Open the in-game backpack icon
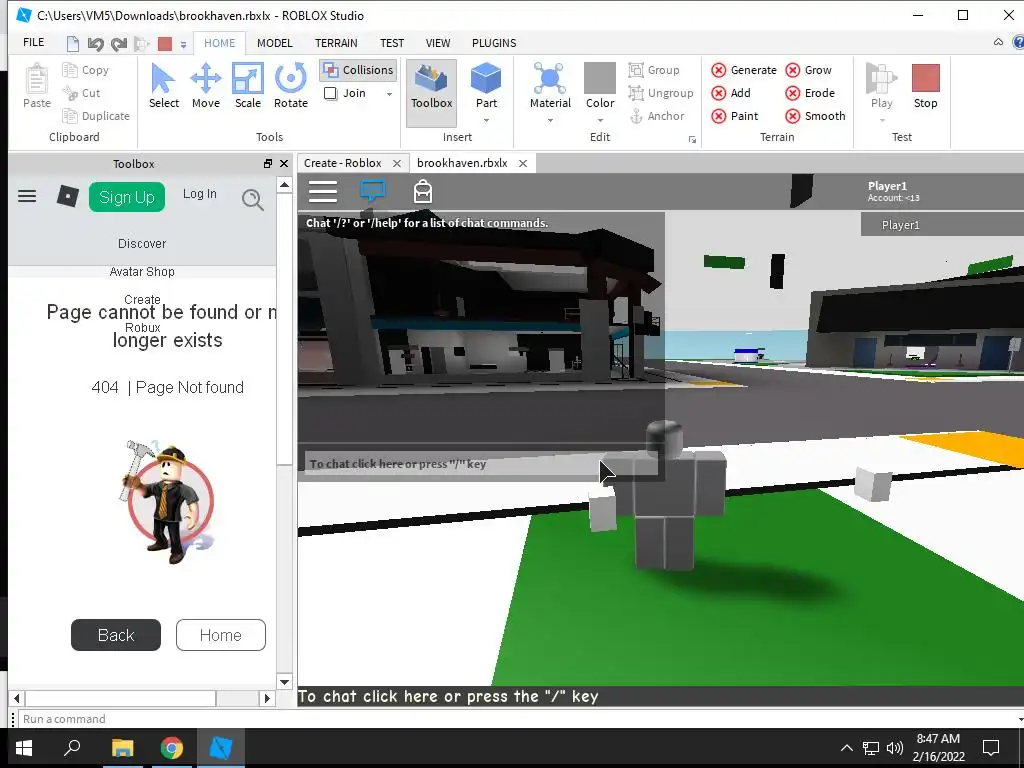This screenshot has width=1024, height=768. [423, 191]
